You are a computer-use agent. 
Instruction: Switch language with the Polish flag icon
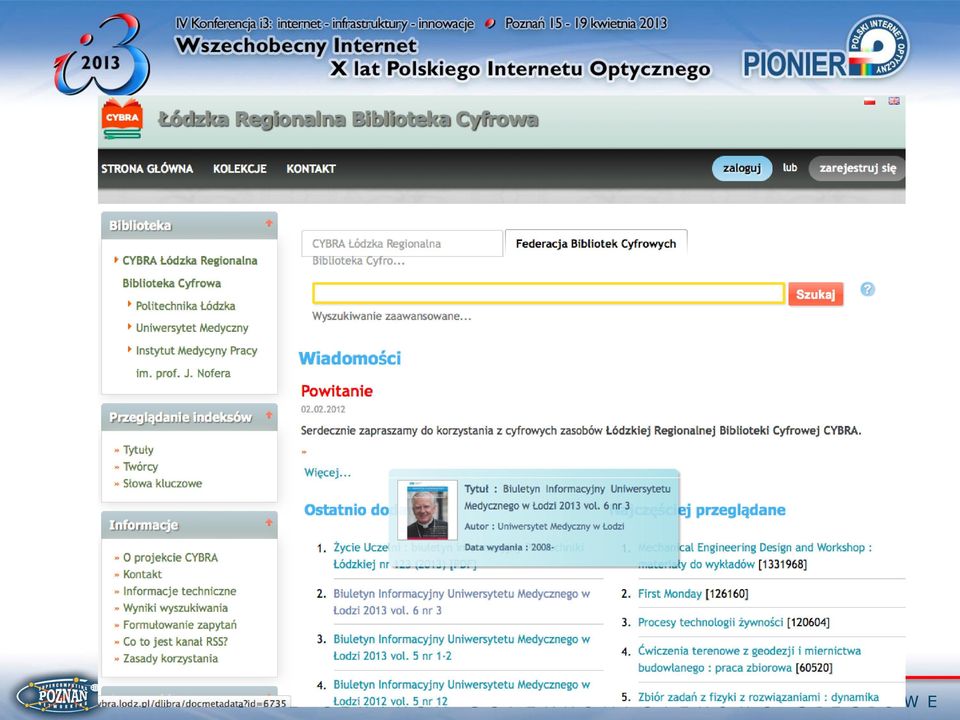coord(869,102)
